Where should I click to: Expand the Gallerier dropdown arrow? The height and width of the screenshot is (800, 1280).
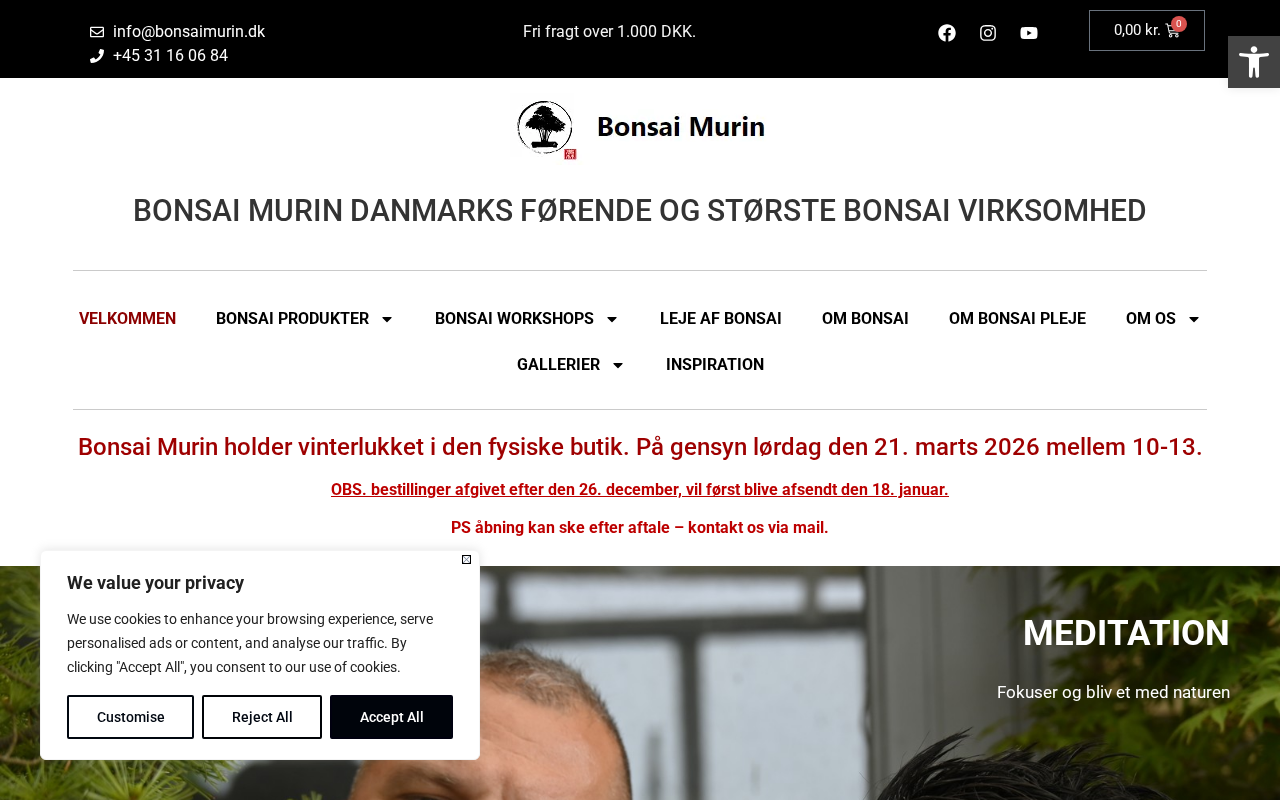pos(618,365)
